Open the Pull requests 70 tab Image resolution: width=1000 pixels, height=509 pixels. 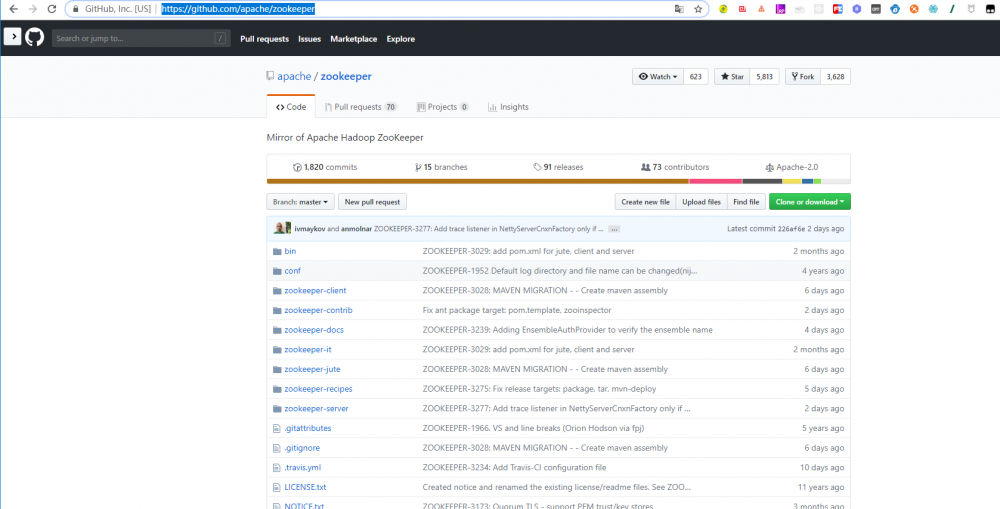pyautogui.click(x=360, y=107)
